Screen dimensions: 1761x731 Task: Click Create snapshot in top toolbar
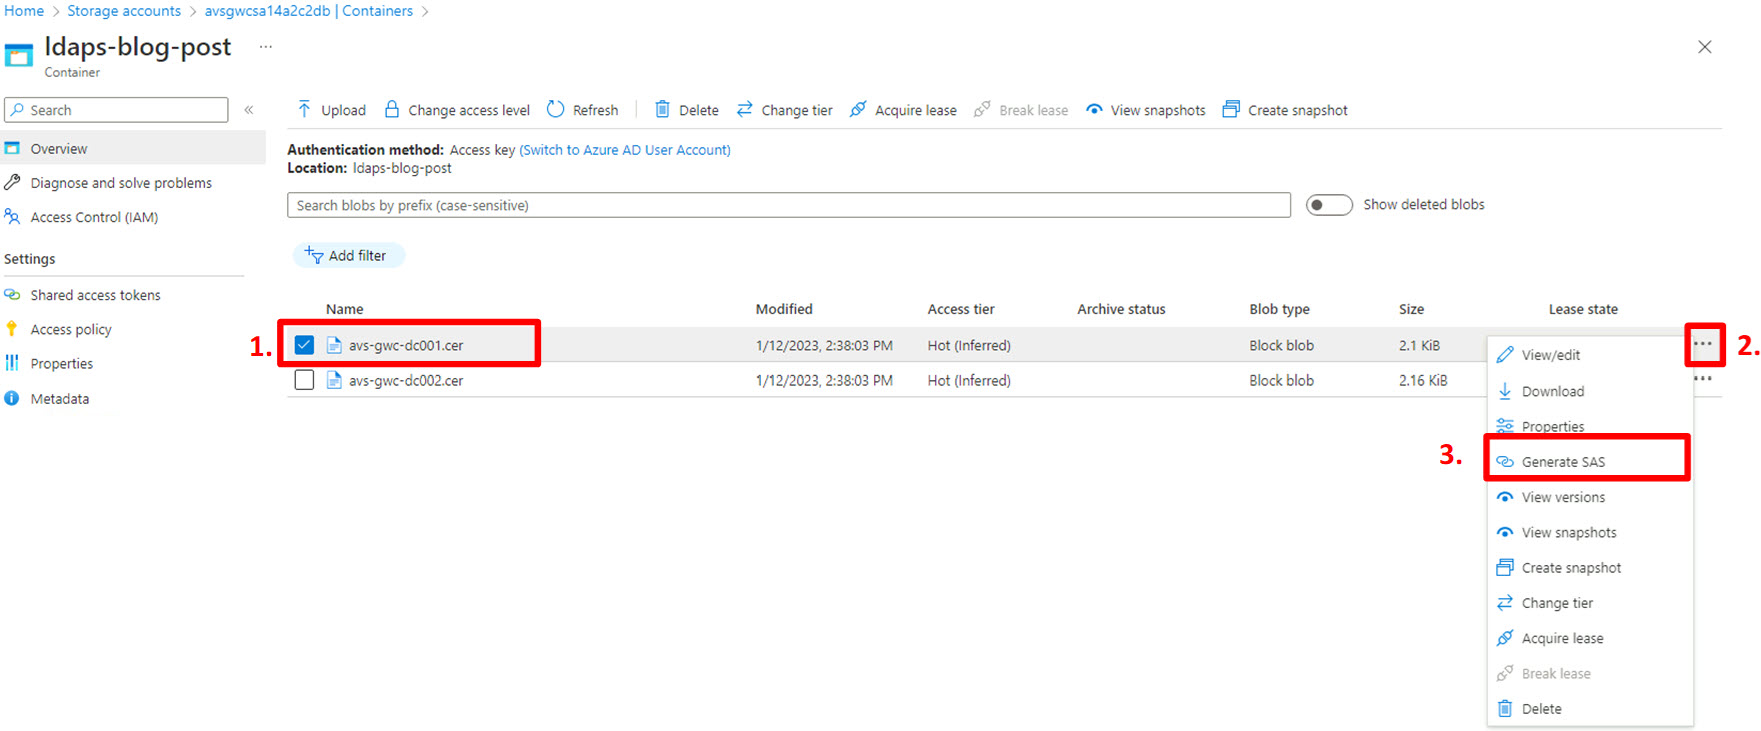coord(1285,110)
